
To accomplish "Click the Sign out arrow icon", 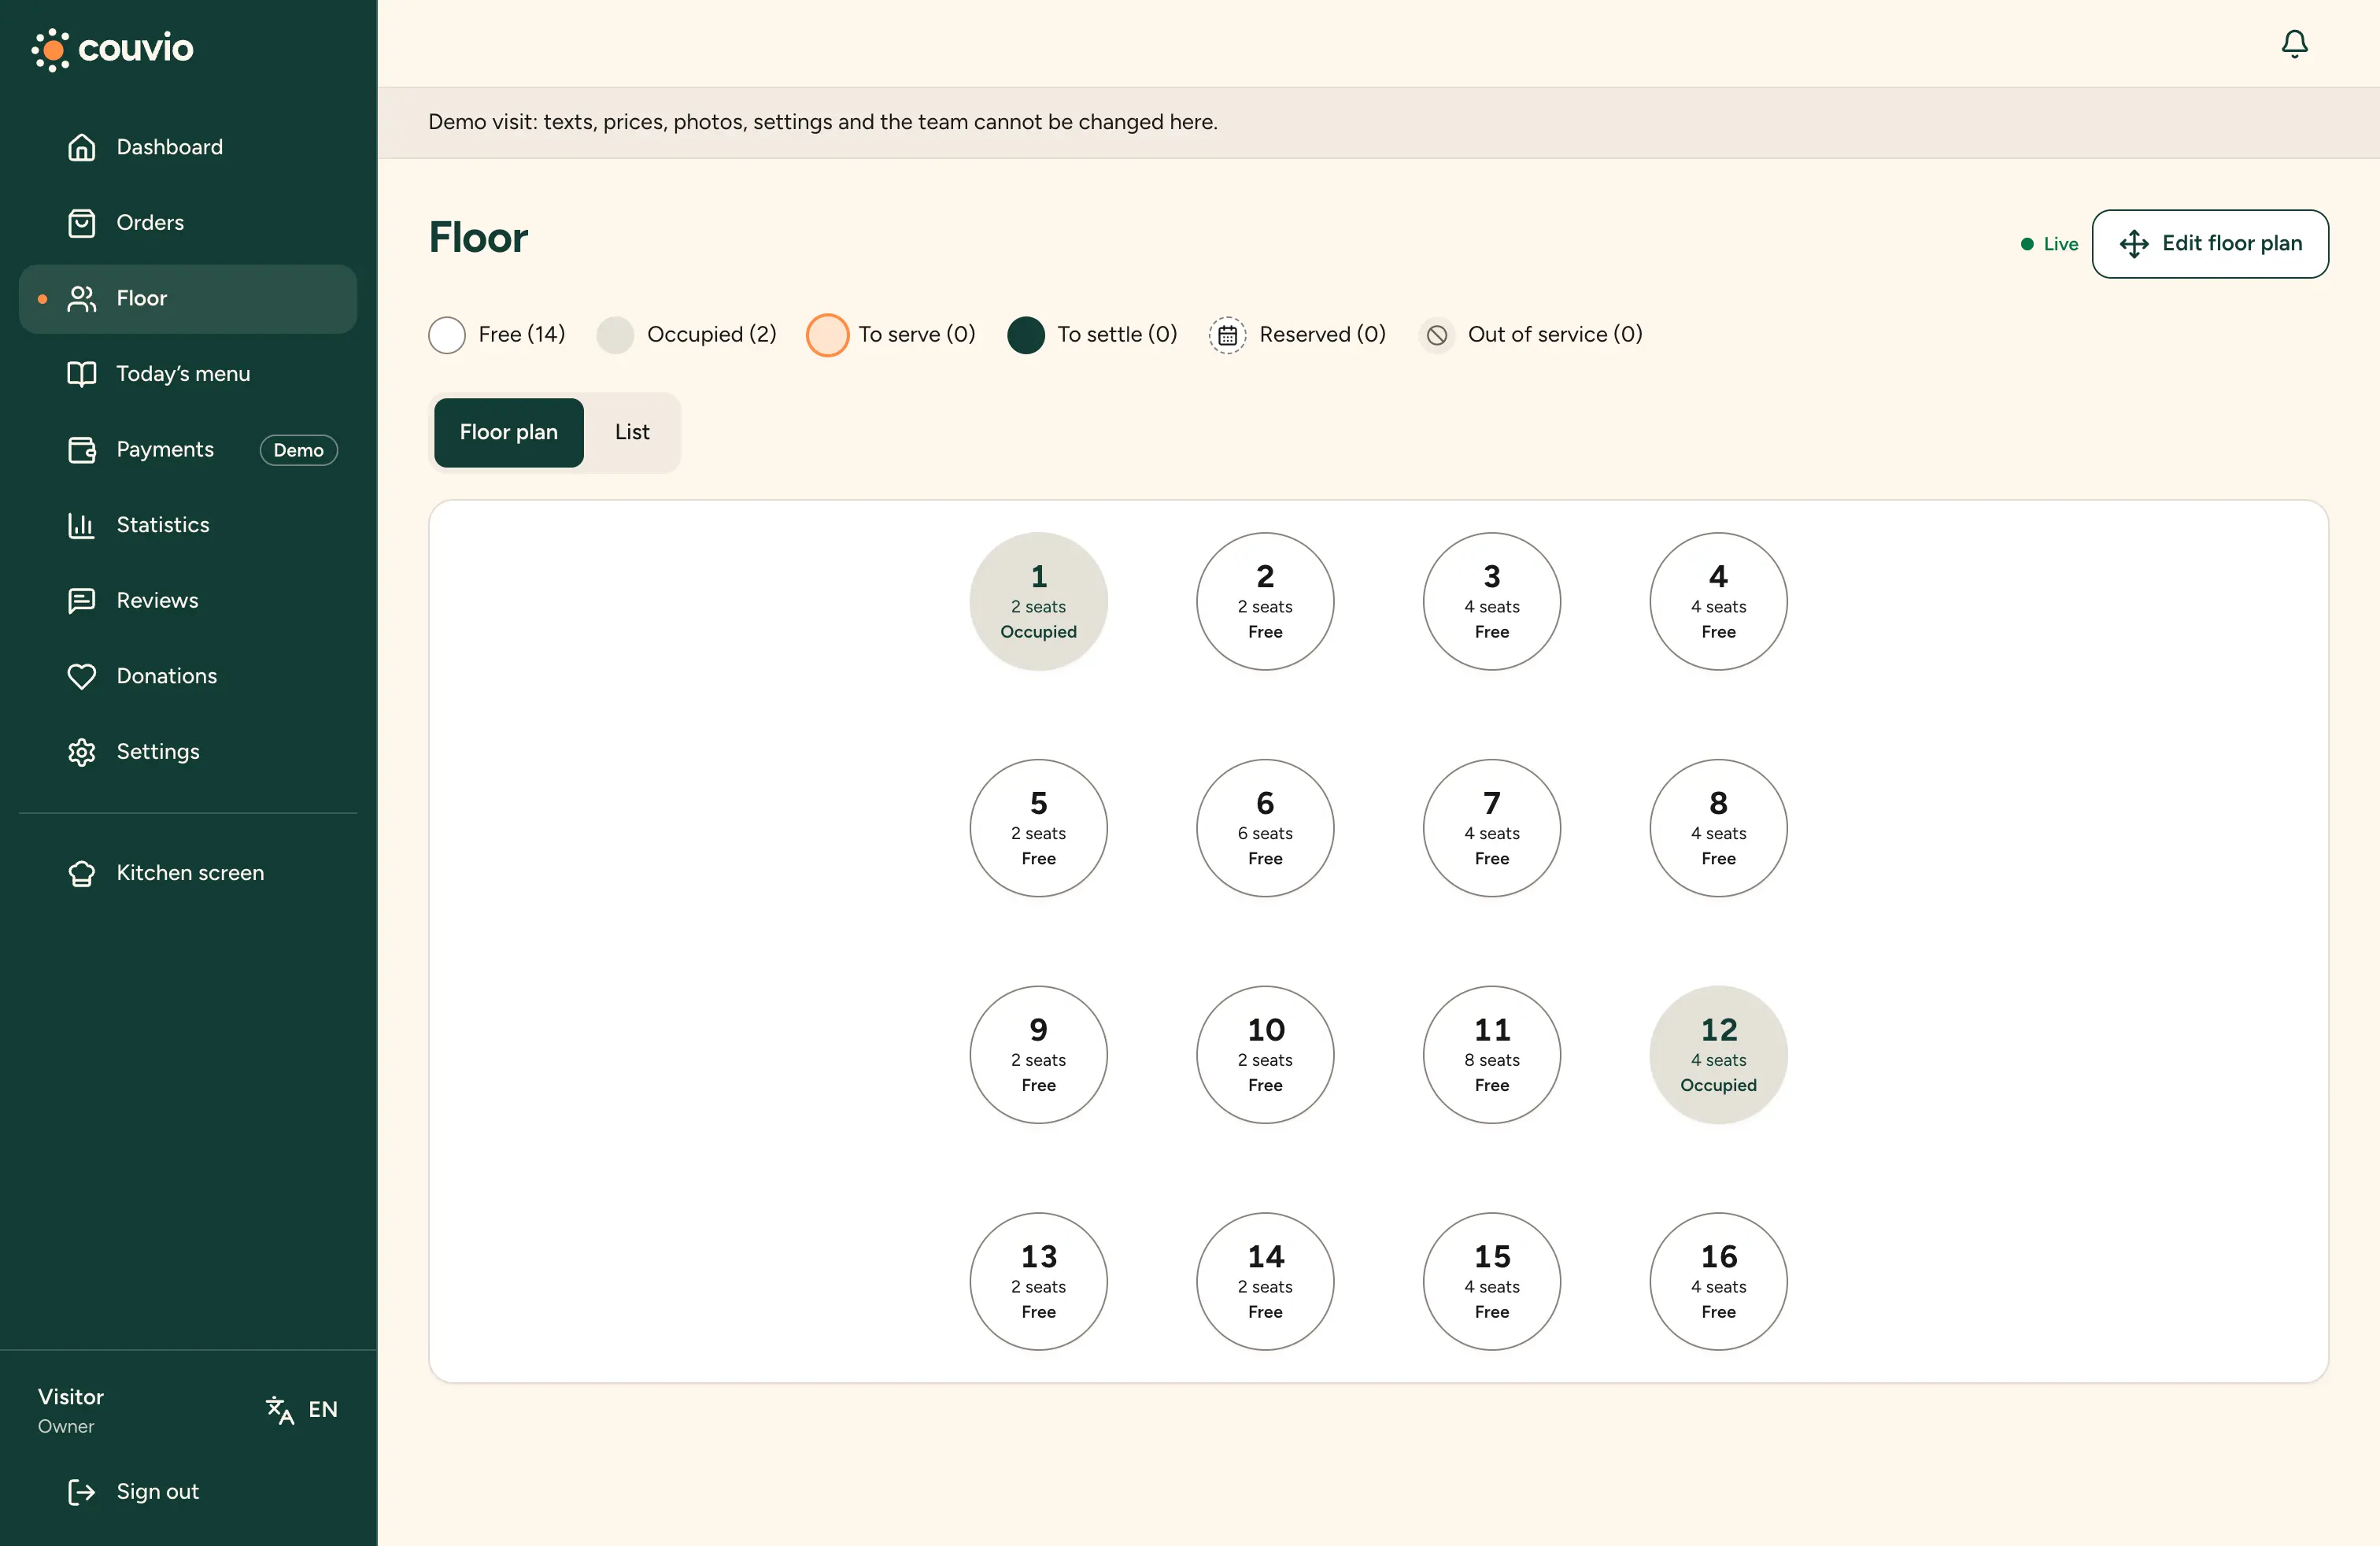I will (81, 1491).
